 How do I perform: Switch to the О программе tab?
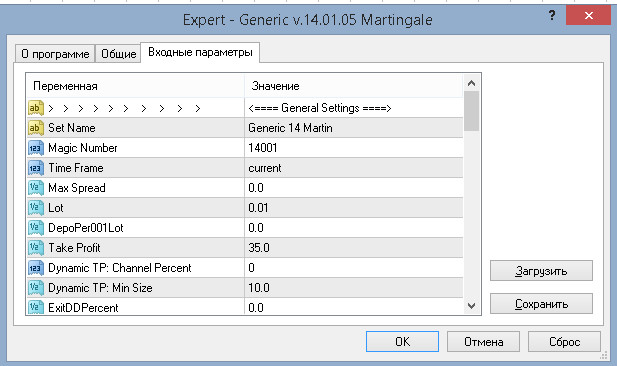pos(55,54)
